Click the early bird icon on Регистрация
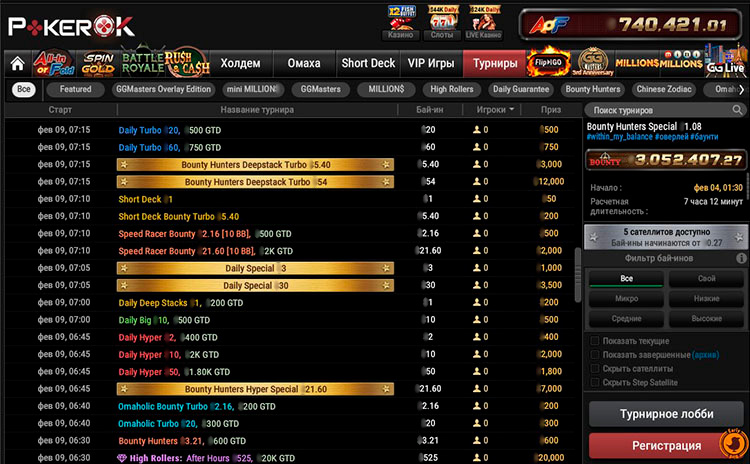Screen dimensions: 750x464 pos(733,444)
